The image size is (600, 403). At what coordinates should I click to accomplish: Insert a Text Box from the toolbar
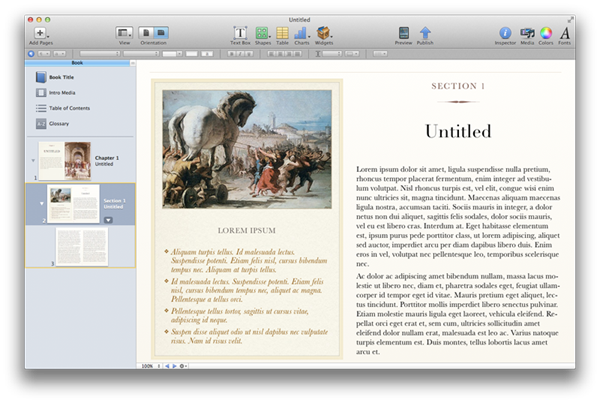point(240,33)
